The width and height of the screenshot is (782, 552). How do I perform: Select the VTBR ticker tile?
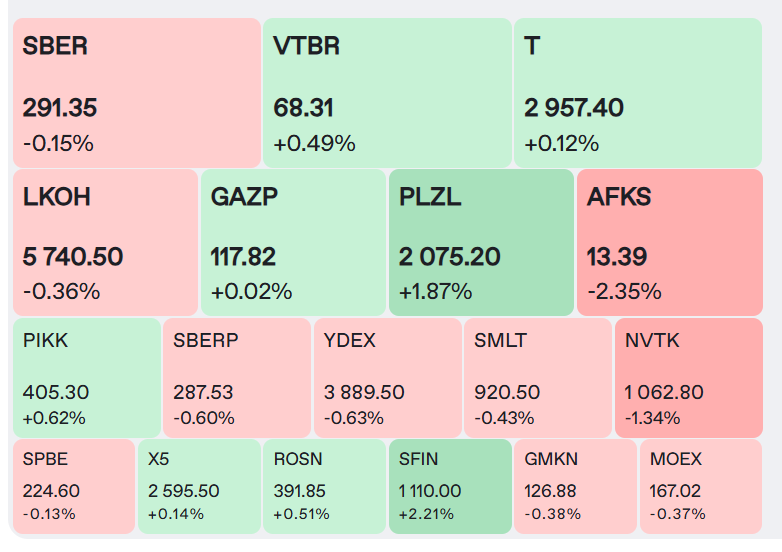click(x=387, y=92)
